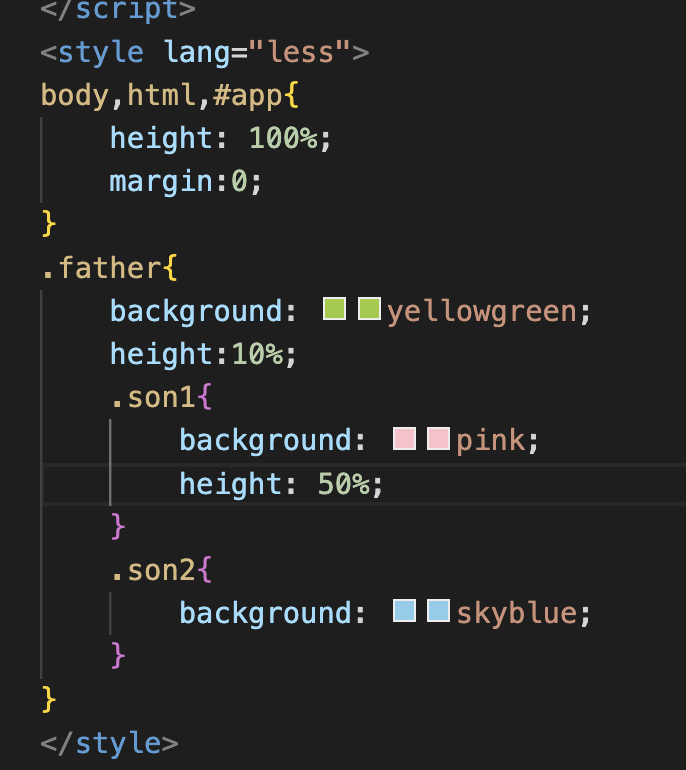The image size is (686, 770).
Task: Click the 'margin:0;' declaration
Action: (x=186, y=182)
